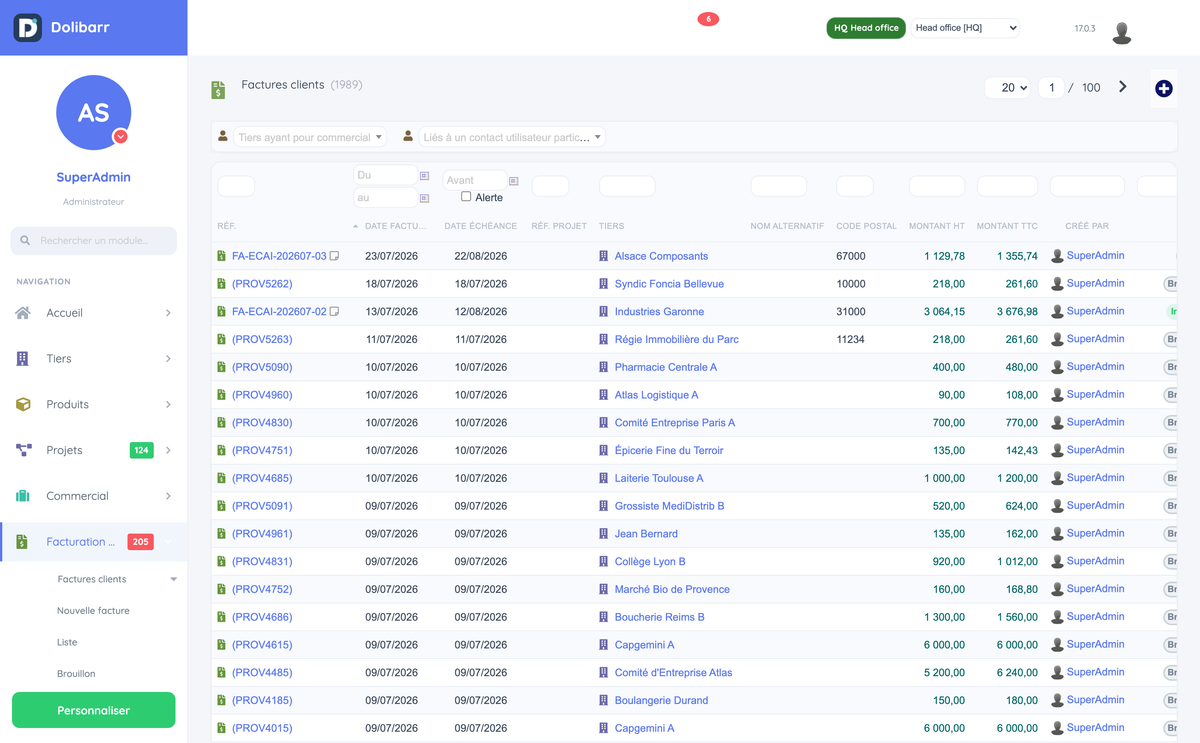Click company icon beside Alsace Composants
This screenshot has height=743, width=1200.
(604, 256)
